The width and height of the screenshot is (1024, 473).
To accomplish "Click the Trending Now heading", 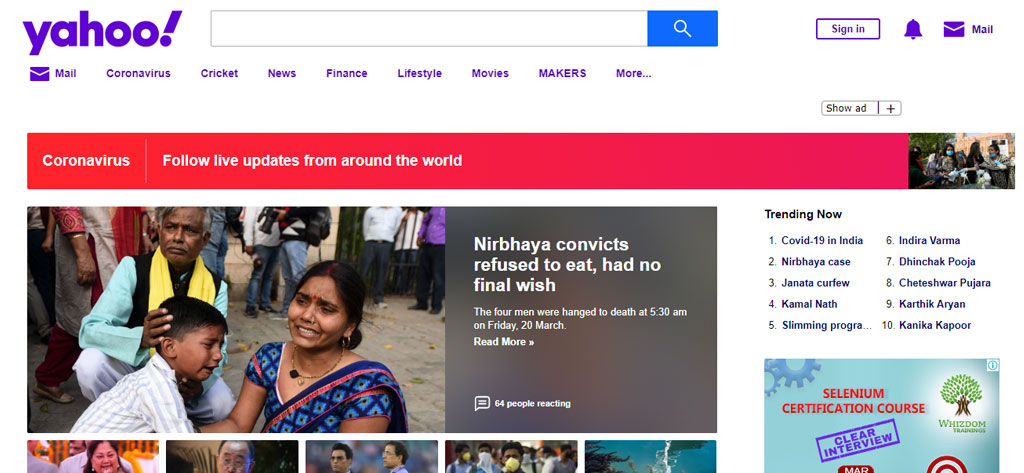I will pos(803,214).
